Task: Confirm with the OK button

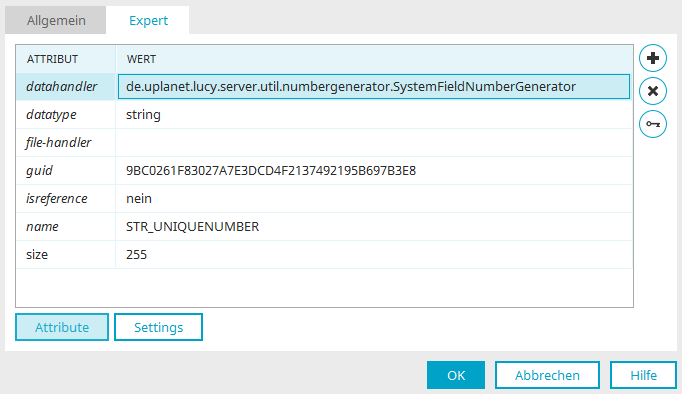Action: click(456, 375)
